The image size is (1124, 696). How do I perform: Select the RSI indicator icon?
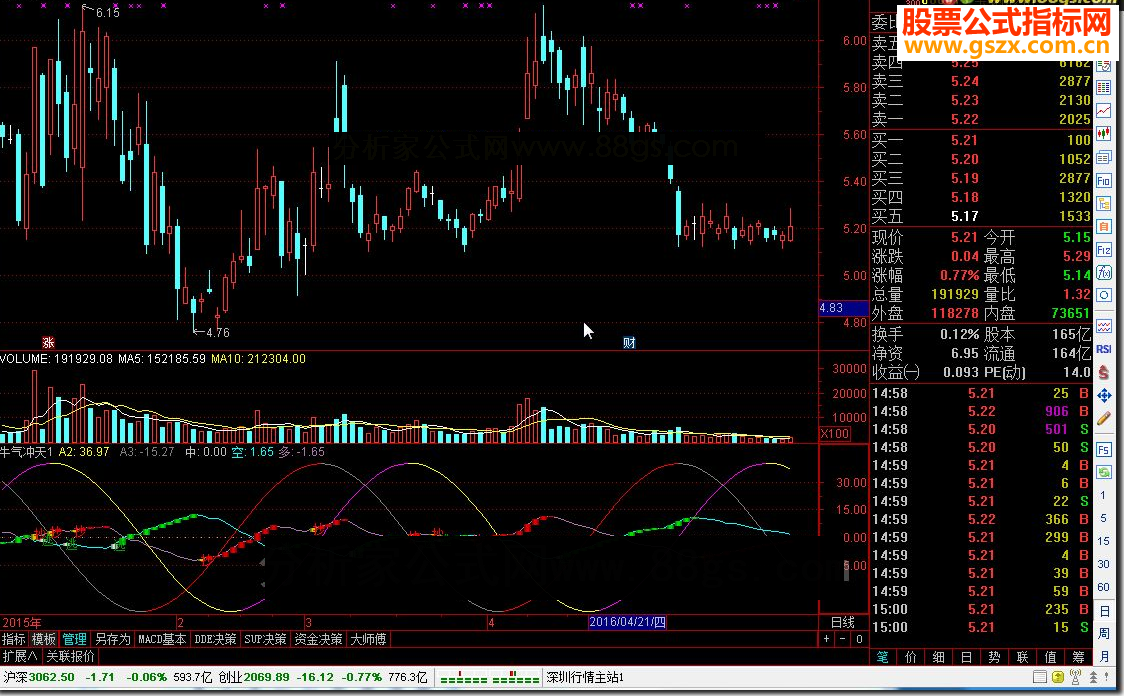pos(1104,349)
